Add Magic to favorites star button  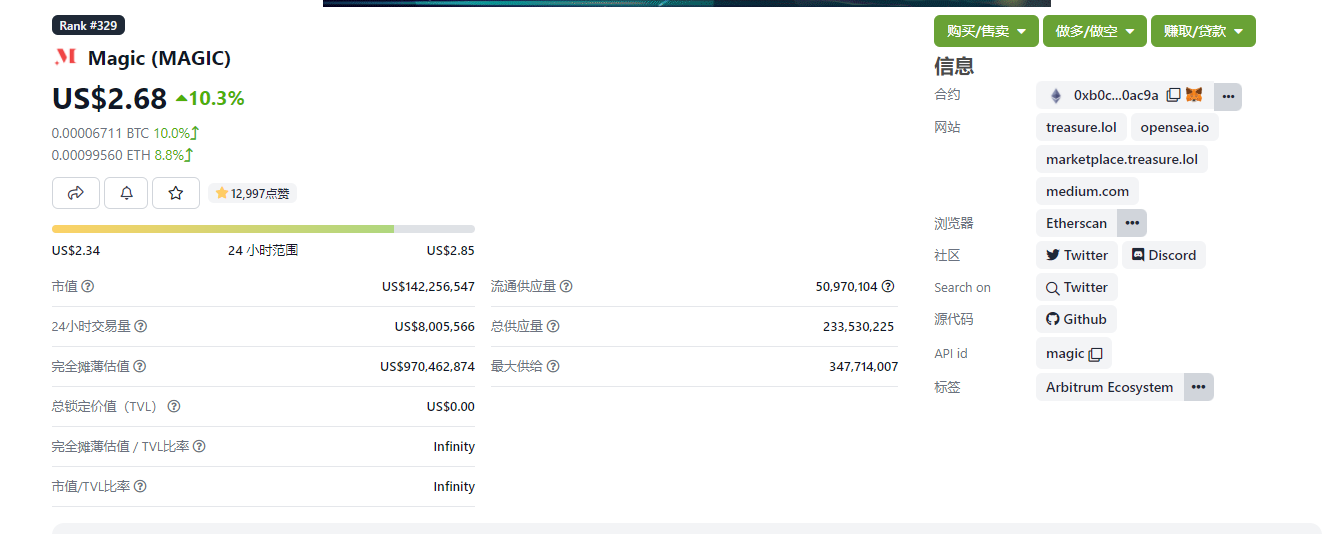pyautogui.click(x=176, y=193)
